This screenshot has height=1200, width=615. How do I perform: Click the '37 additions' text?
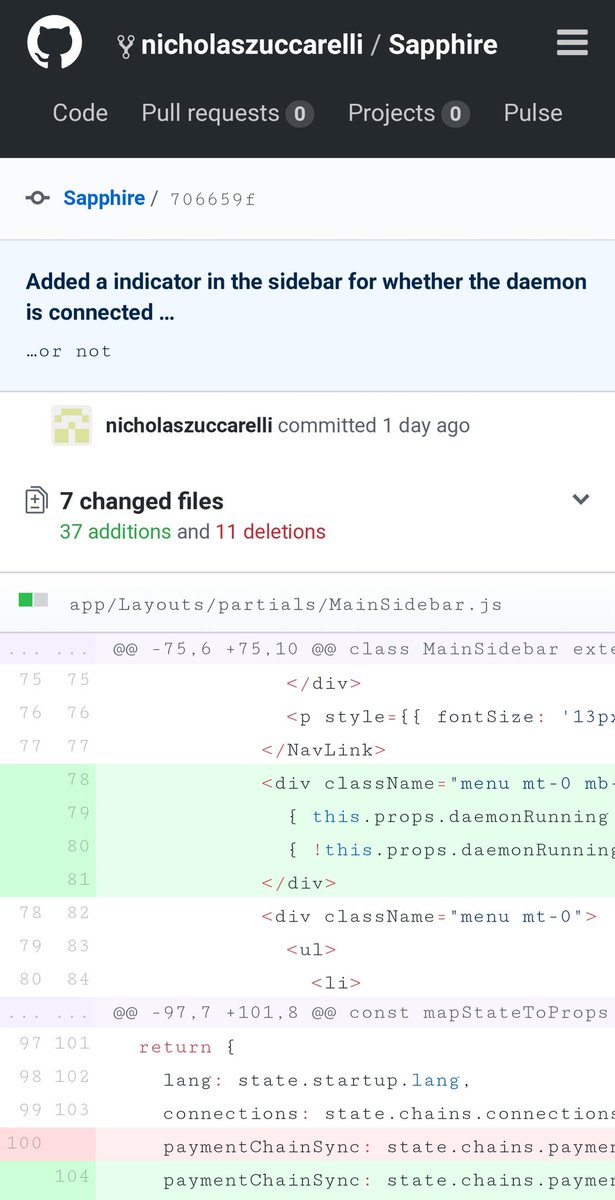(115, 532)
